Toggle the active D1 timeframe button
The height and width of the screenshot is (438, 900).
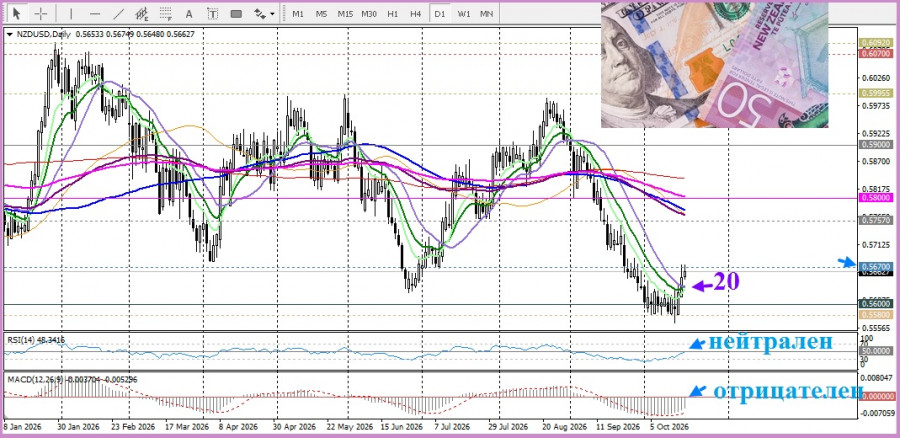click(440, 13)
